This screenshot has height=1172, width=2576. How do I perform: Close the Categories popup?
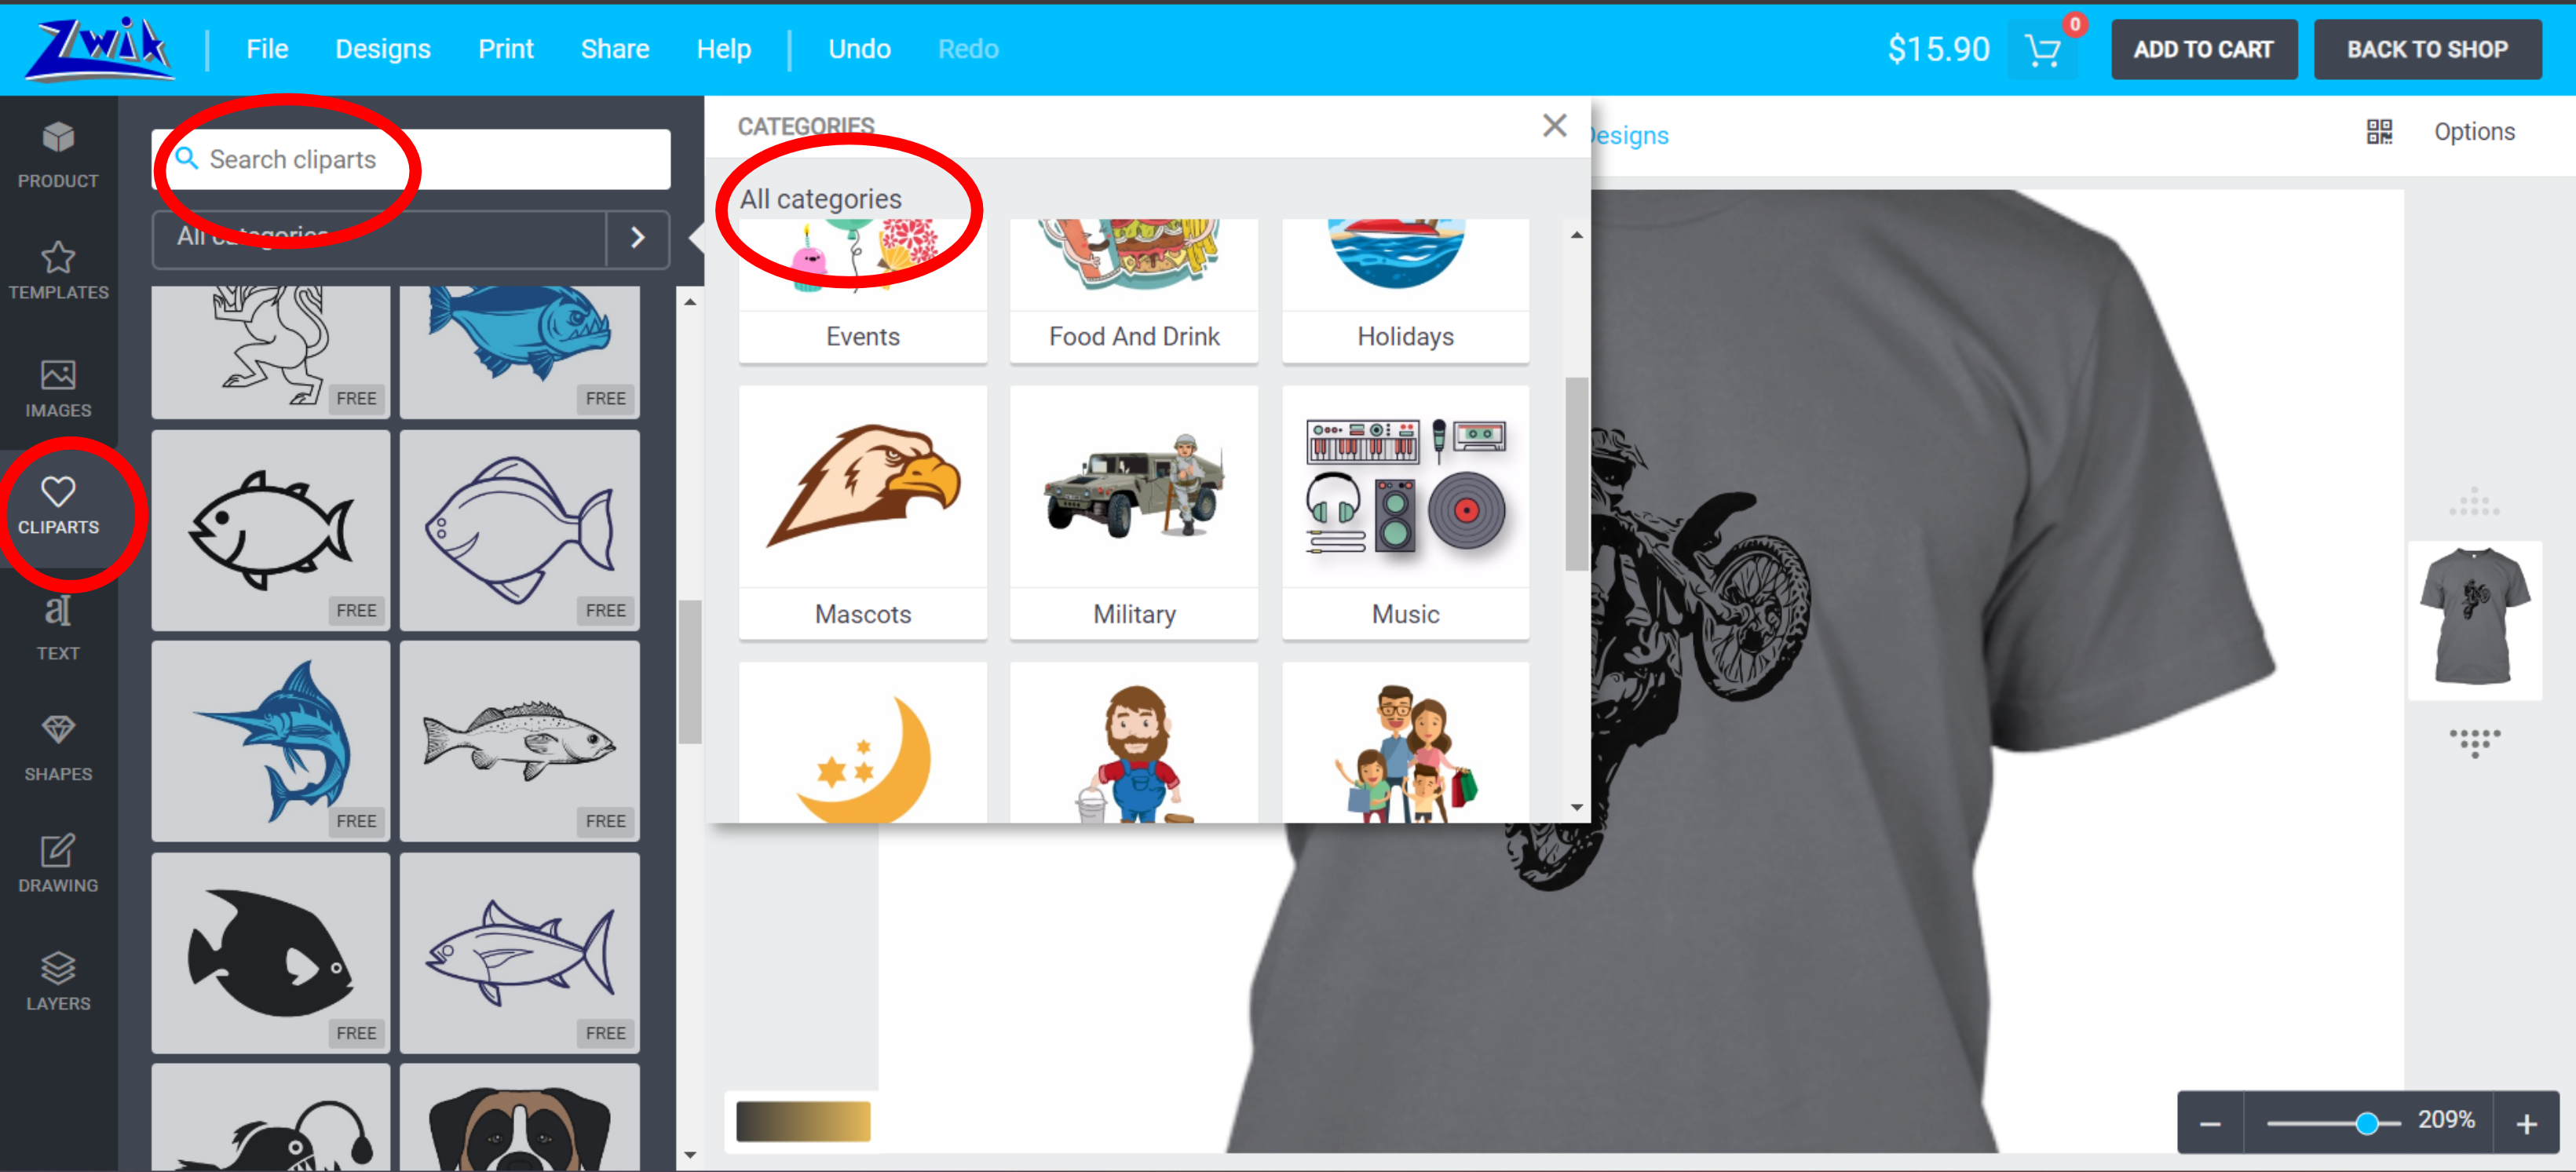(x=1554, y=125)
